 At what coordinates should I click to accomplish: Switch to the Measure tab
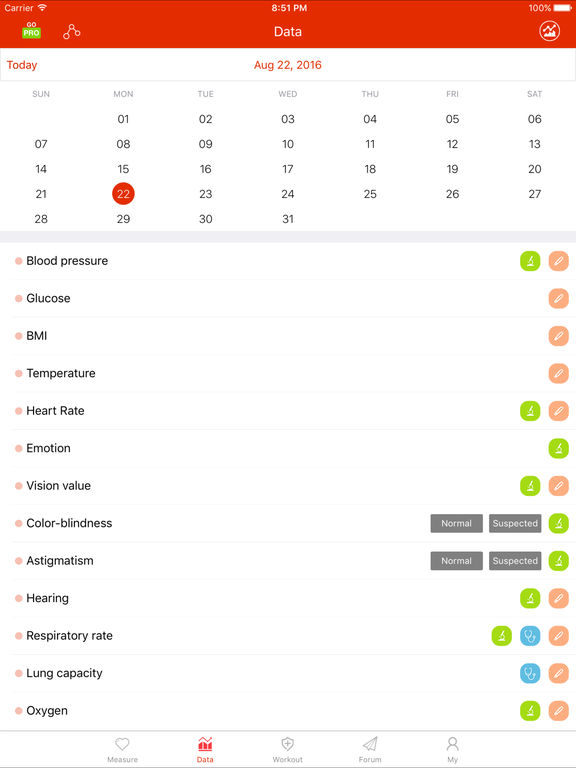coord(122,750)
